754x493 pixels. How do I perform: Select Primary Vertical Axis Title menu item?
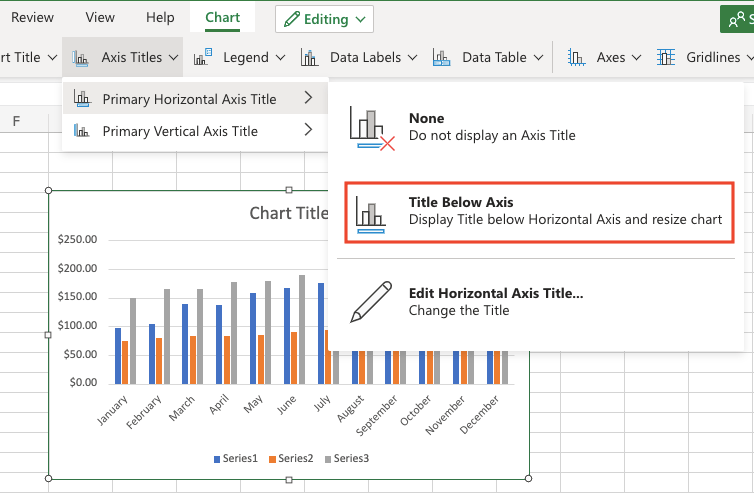point(195,130)
